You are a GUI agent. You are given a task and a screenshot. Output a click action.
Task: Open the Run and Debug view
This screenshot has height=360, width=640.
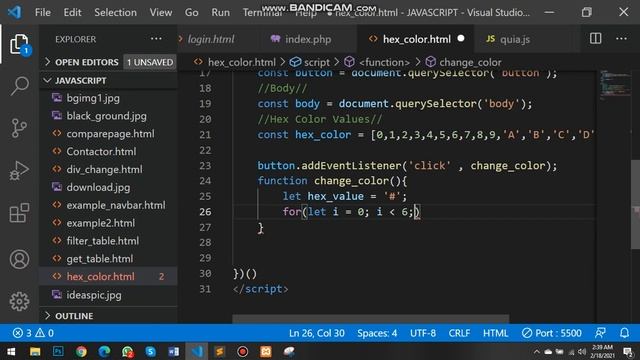click(19, 171)
